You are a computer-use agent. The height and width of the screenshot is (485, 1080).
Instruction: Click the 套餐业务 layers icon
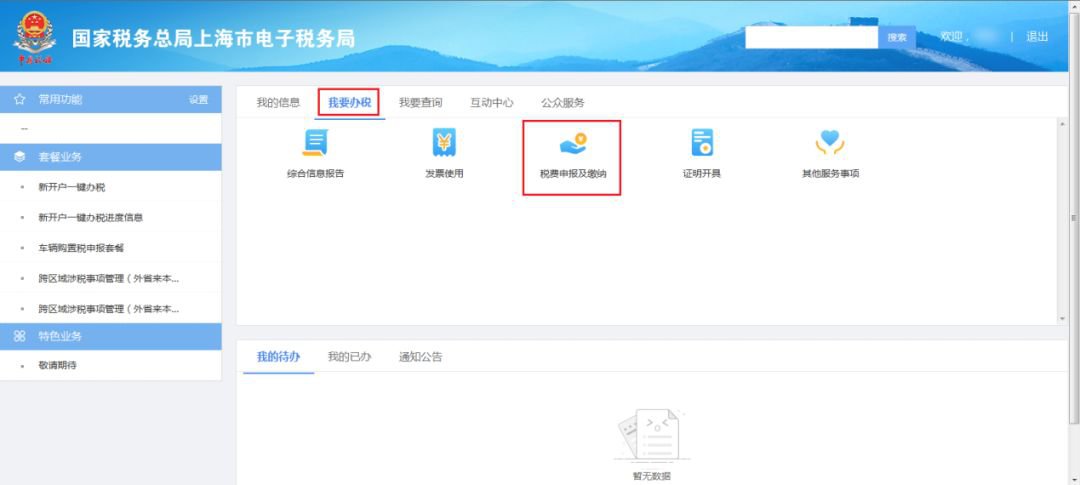point(19,157)
